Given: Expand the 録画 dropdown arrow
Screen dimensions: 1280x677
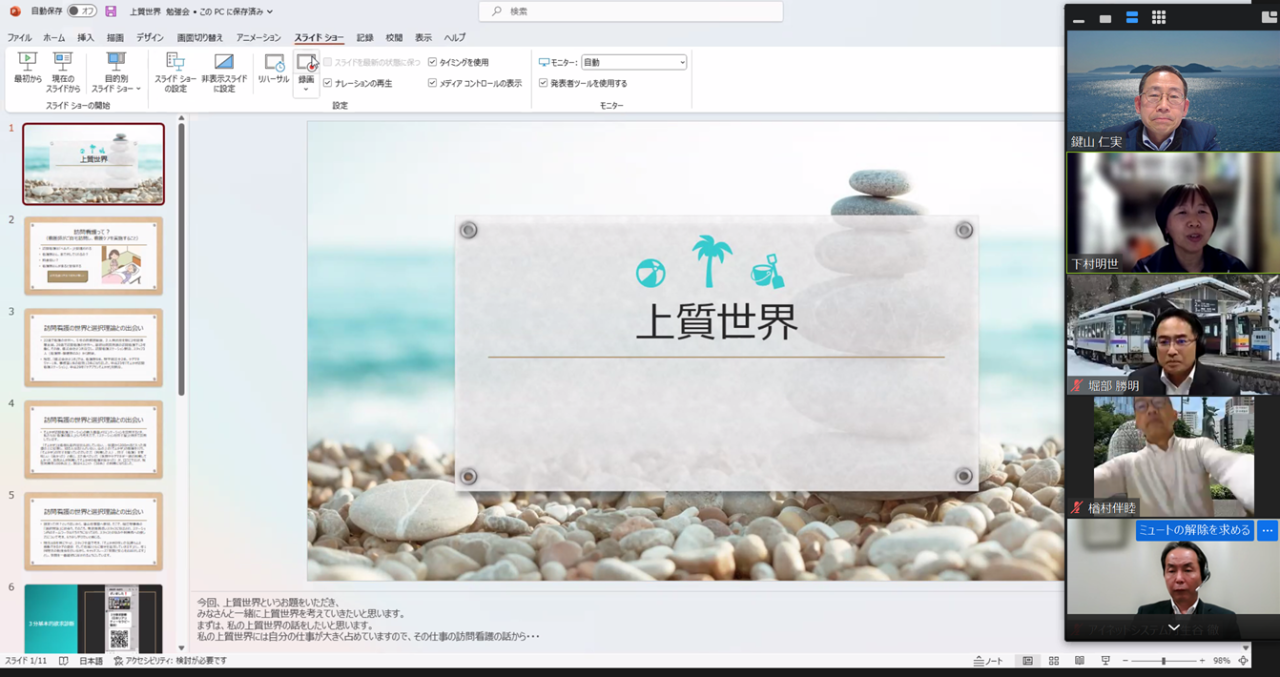Looking at the screenshot, I should pyautogui.click(x=306, y=90).
